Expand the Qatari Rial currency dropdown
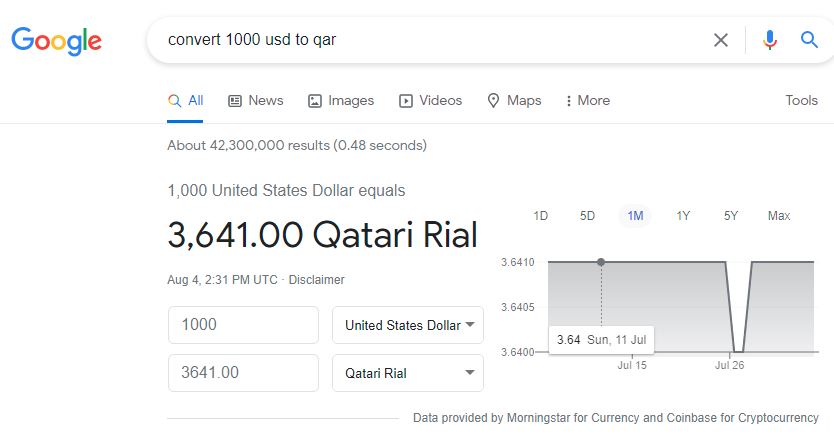Screen dimensions: 834x448 point(408,373)
